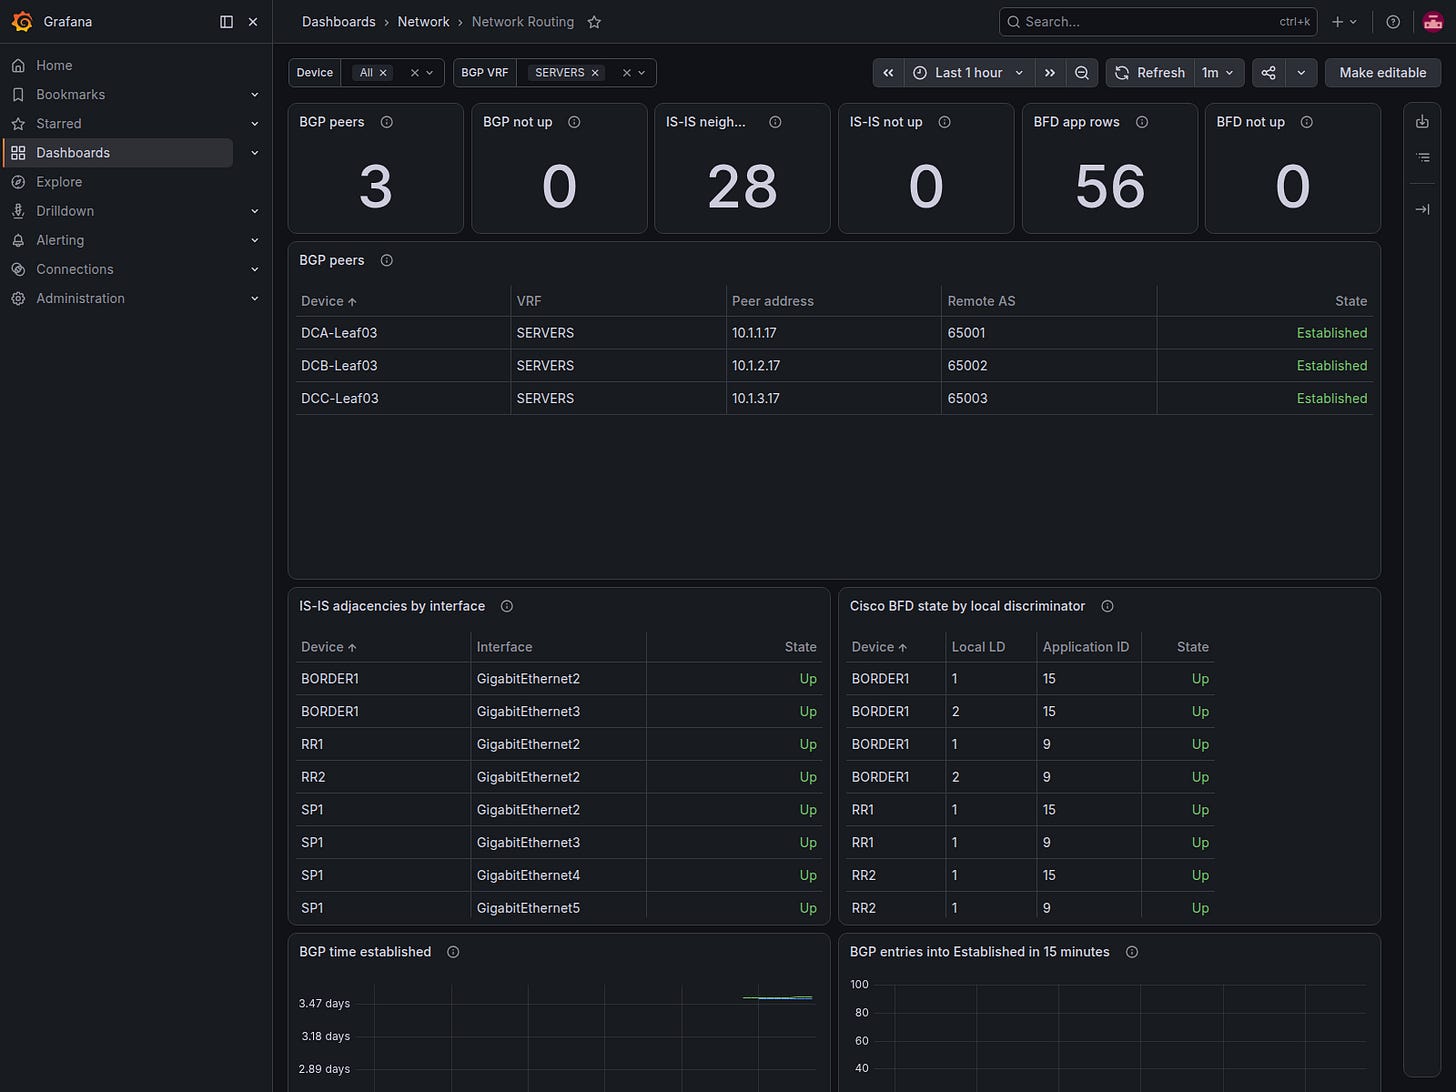Open the help question-mark icon
This screenshot has height=1092, width=1456.
[x=1393, y=22]
